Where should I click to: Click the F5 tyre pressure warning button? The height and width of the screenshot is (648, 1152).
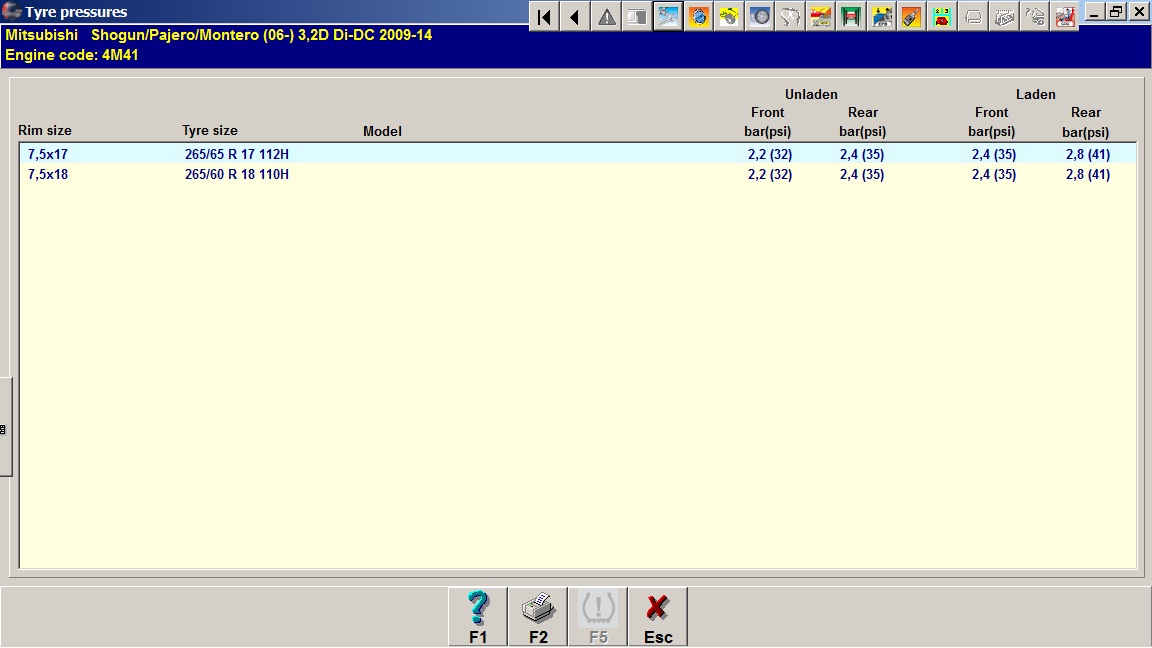(x=598, y=617)
